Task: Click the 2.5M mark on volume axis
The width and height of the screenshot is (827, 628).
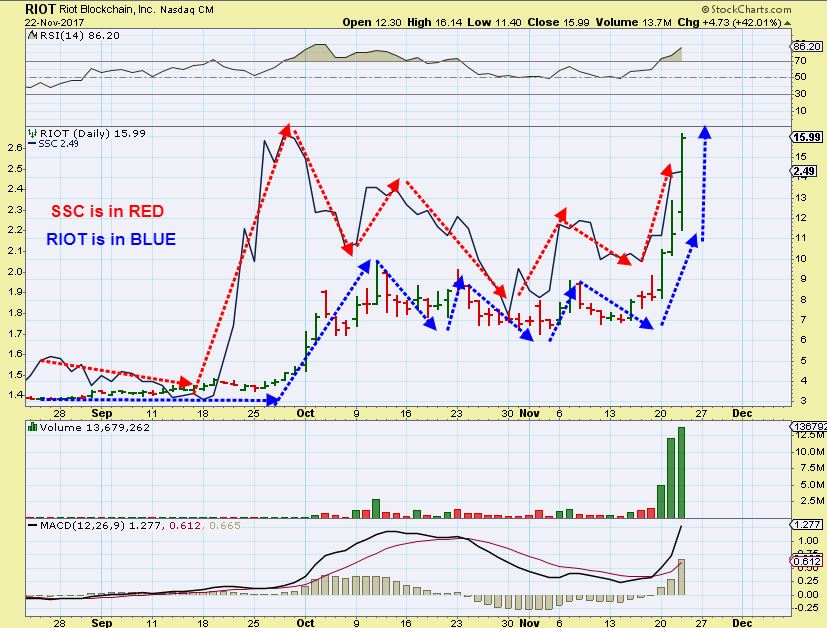Action: click(812, 500)
